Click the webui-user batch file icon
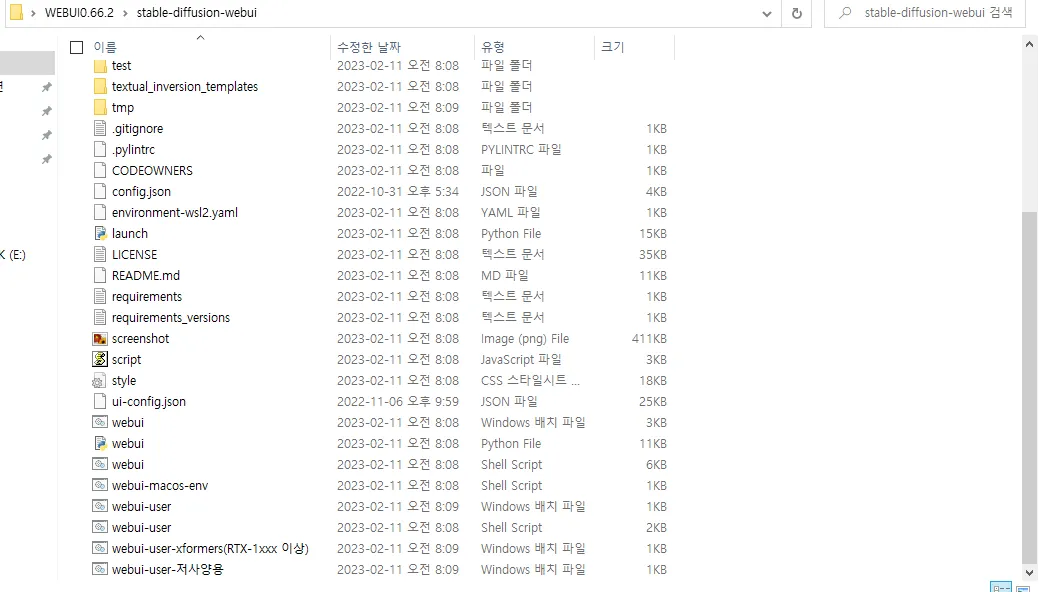This screenshot has height=592, width=1039. click(100, 506)
